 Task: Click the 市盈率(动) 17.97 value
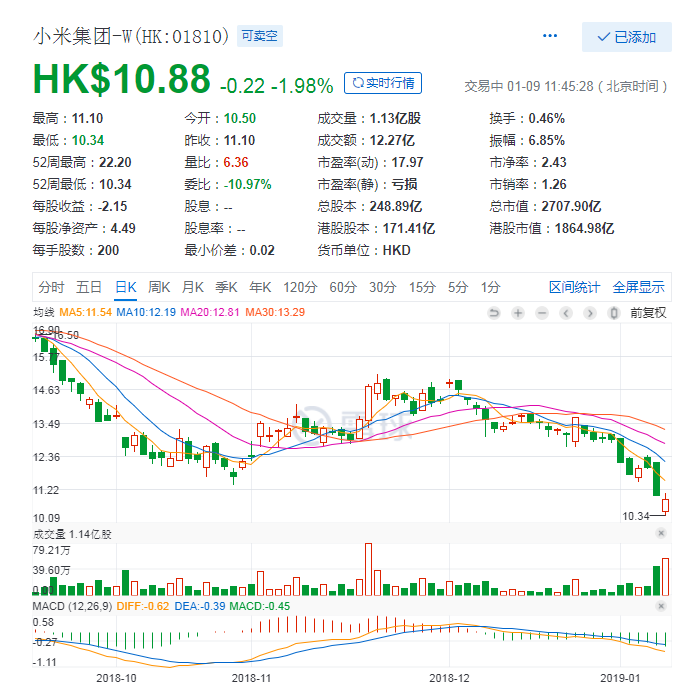(407, 163)
